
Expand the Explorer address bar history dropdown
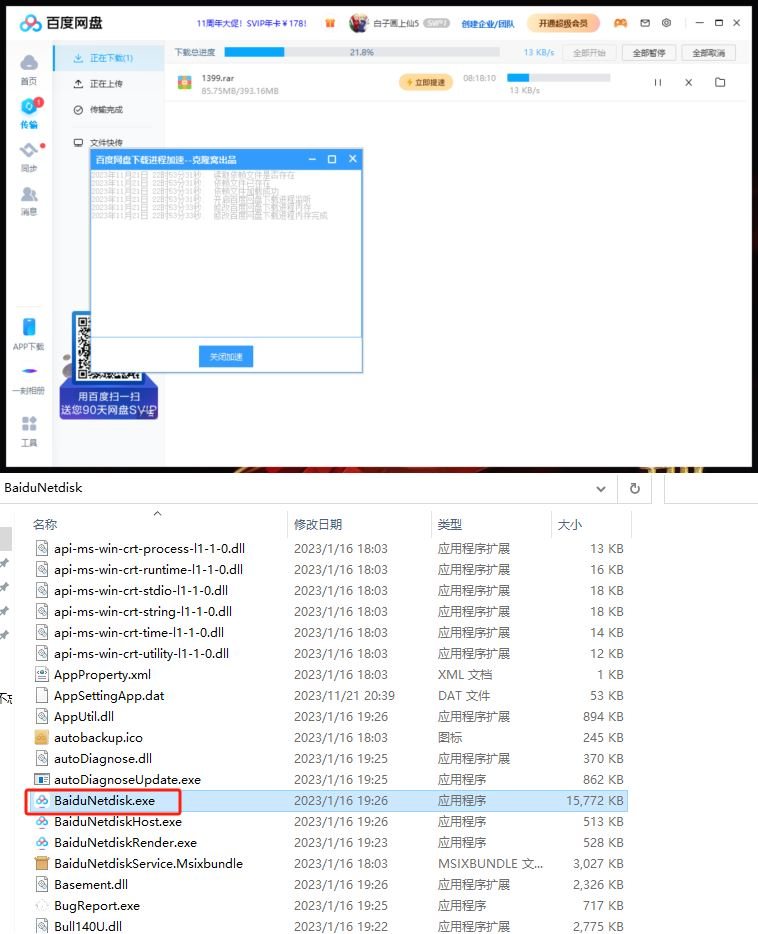click(x=601, y=488)
